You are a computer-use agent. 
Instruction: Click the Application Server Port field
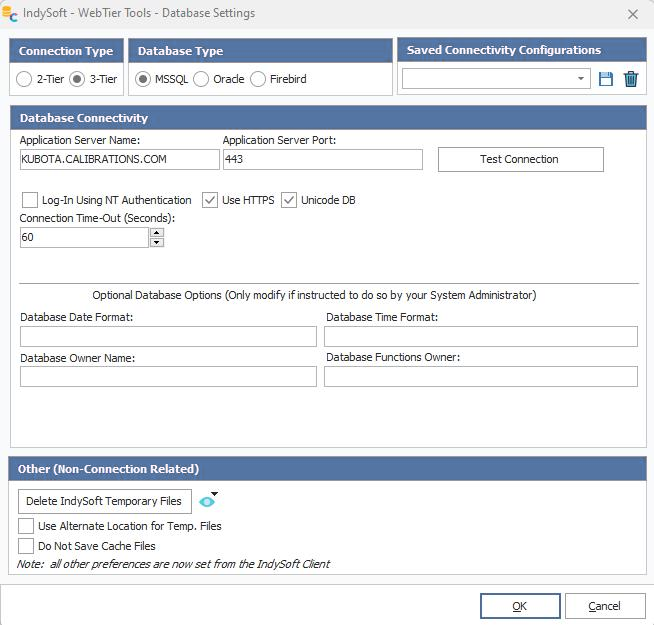tap(323, 159)
